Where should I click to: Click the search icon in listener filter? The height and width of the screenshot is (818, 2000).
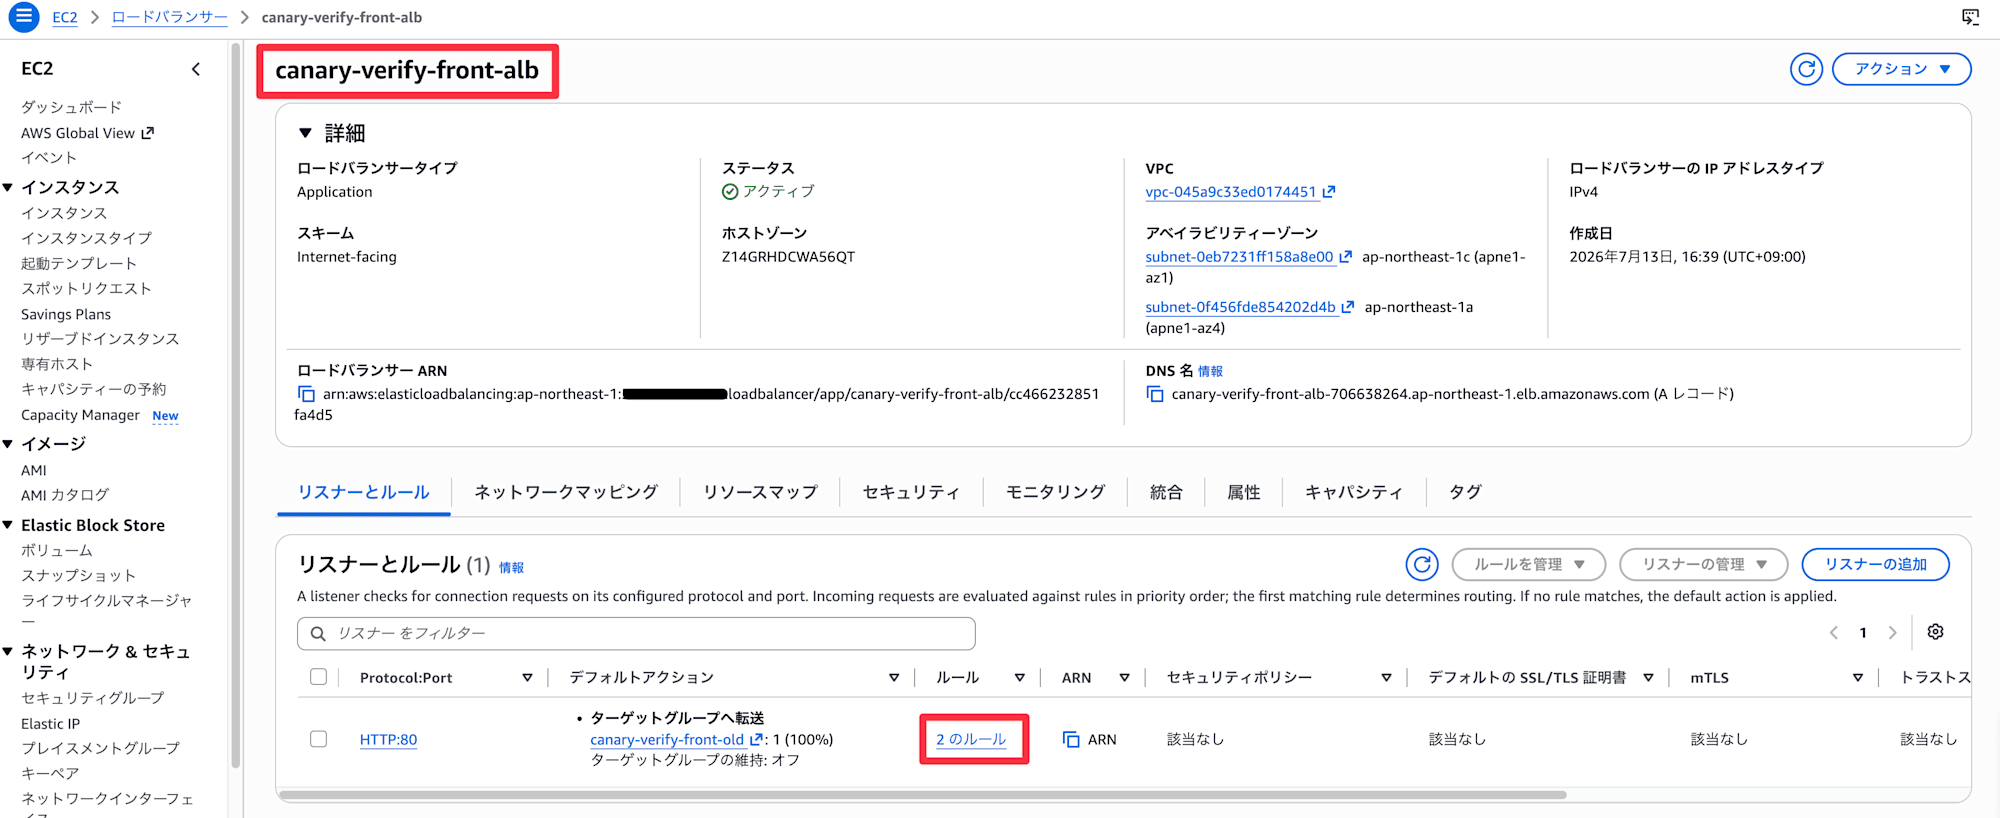318,633
